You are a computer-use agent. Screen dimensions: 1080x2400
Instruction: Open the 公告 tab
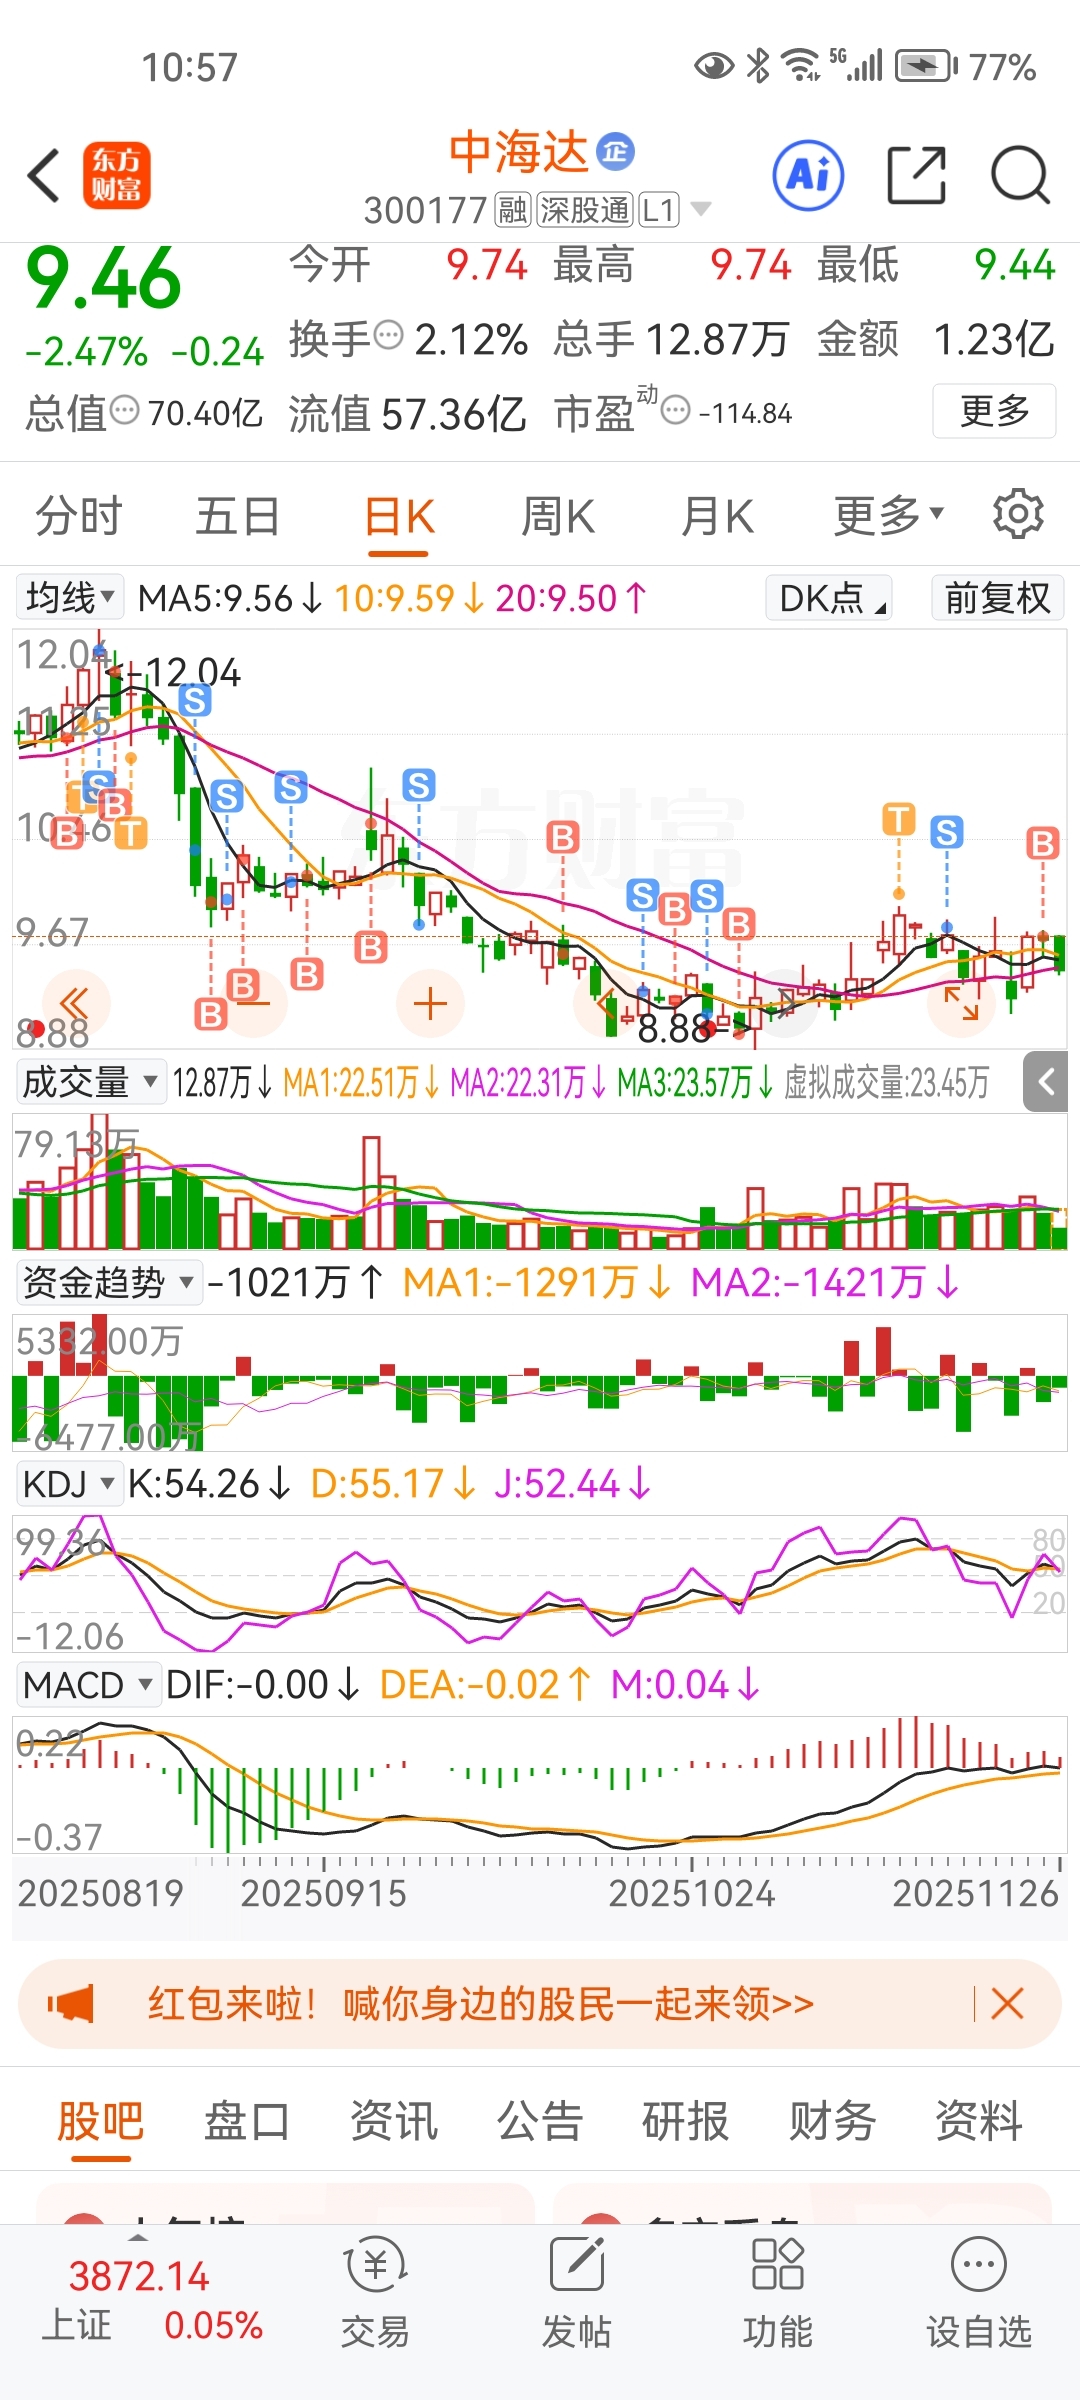click(x=540, y=2120)
